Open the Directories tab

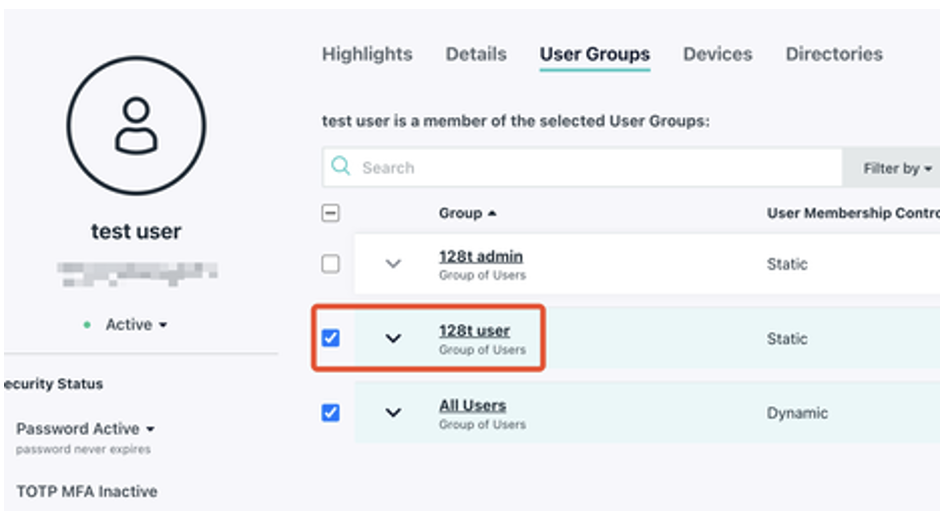[x=833, y=55]
